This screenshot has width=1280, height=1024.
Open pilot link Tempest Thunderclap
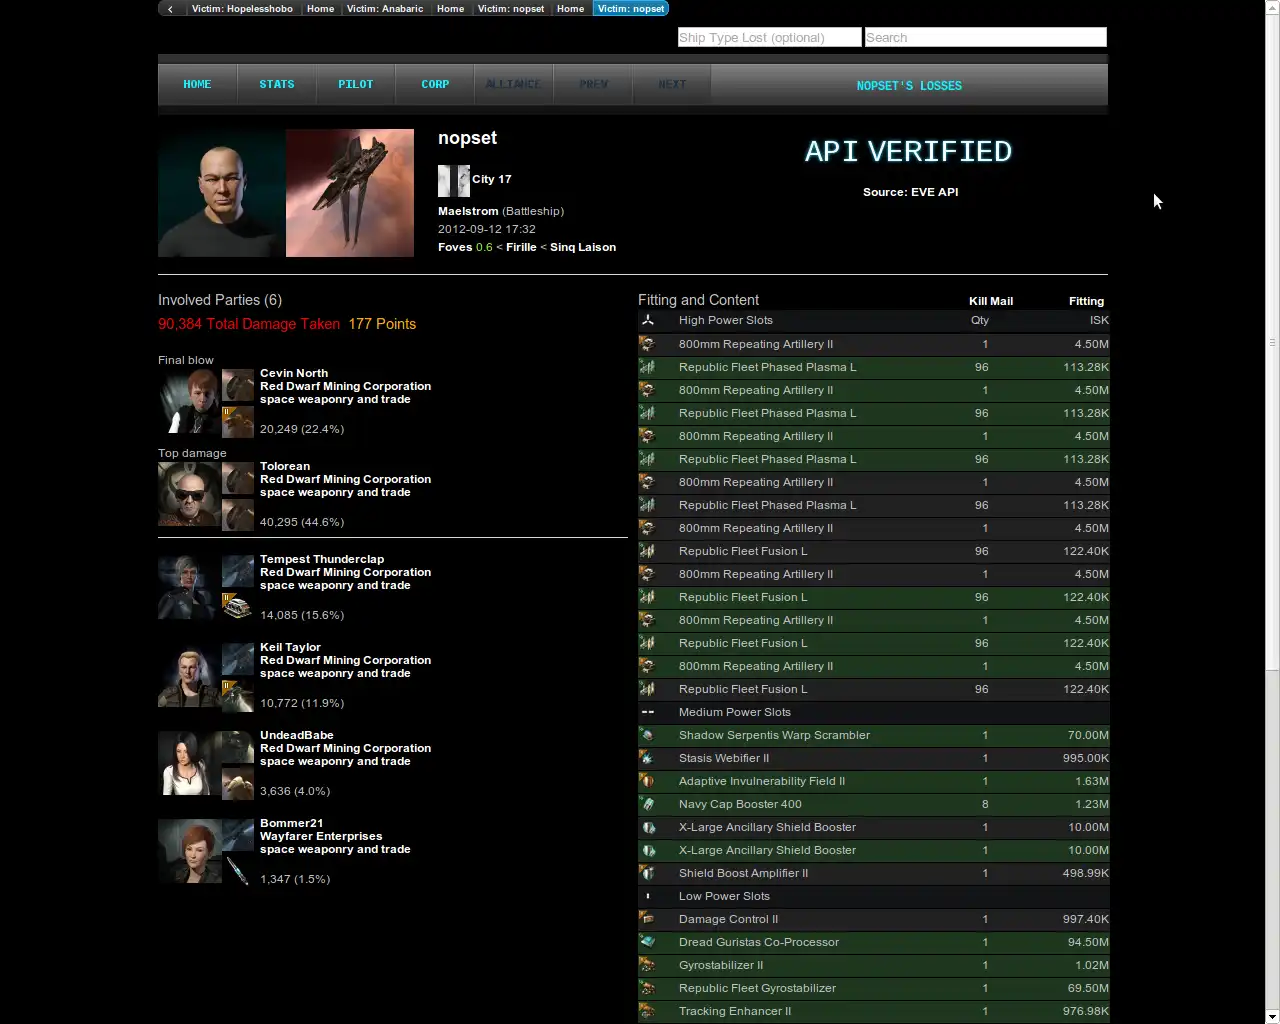click(322, 560)
